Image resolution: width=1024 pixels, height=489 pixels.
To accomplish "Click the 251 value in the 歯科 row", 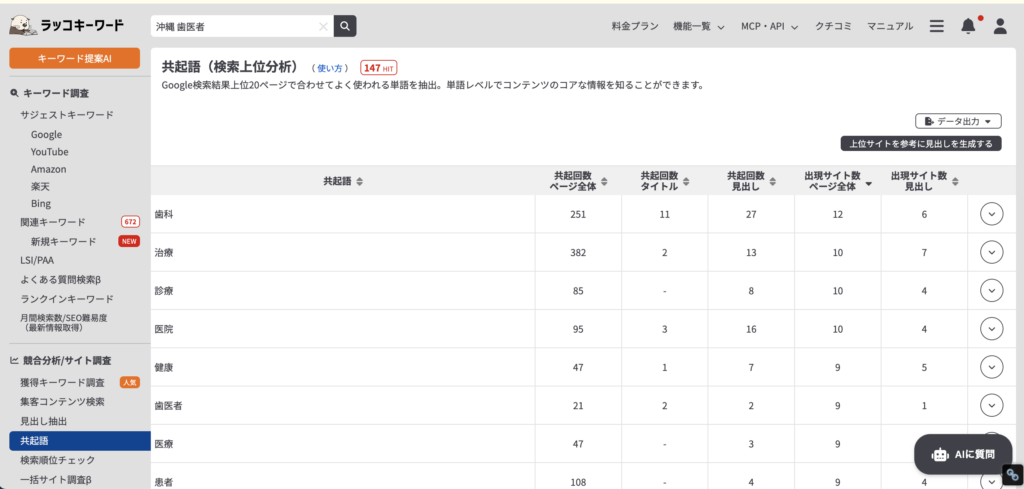I will (x=578, y=214).
